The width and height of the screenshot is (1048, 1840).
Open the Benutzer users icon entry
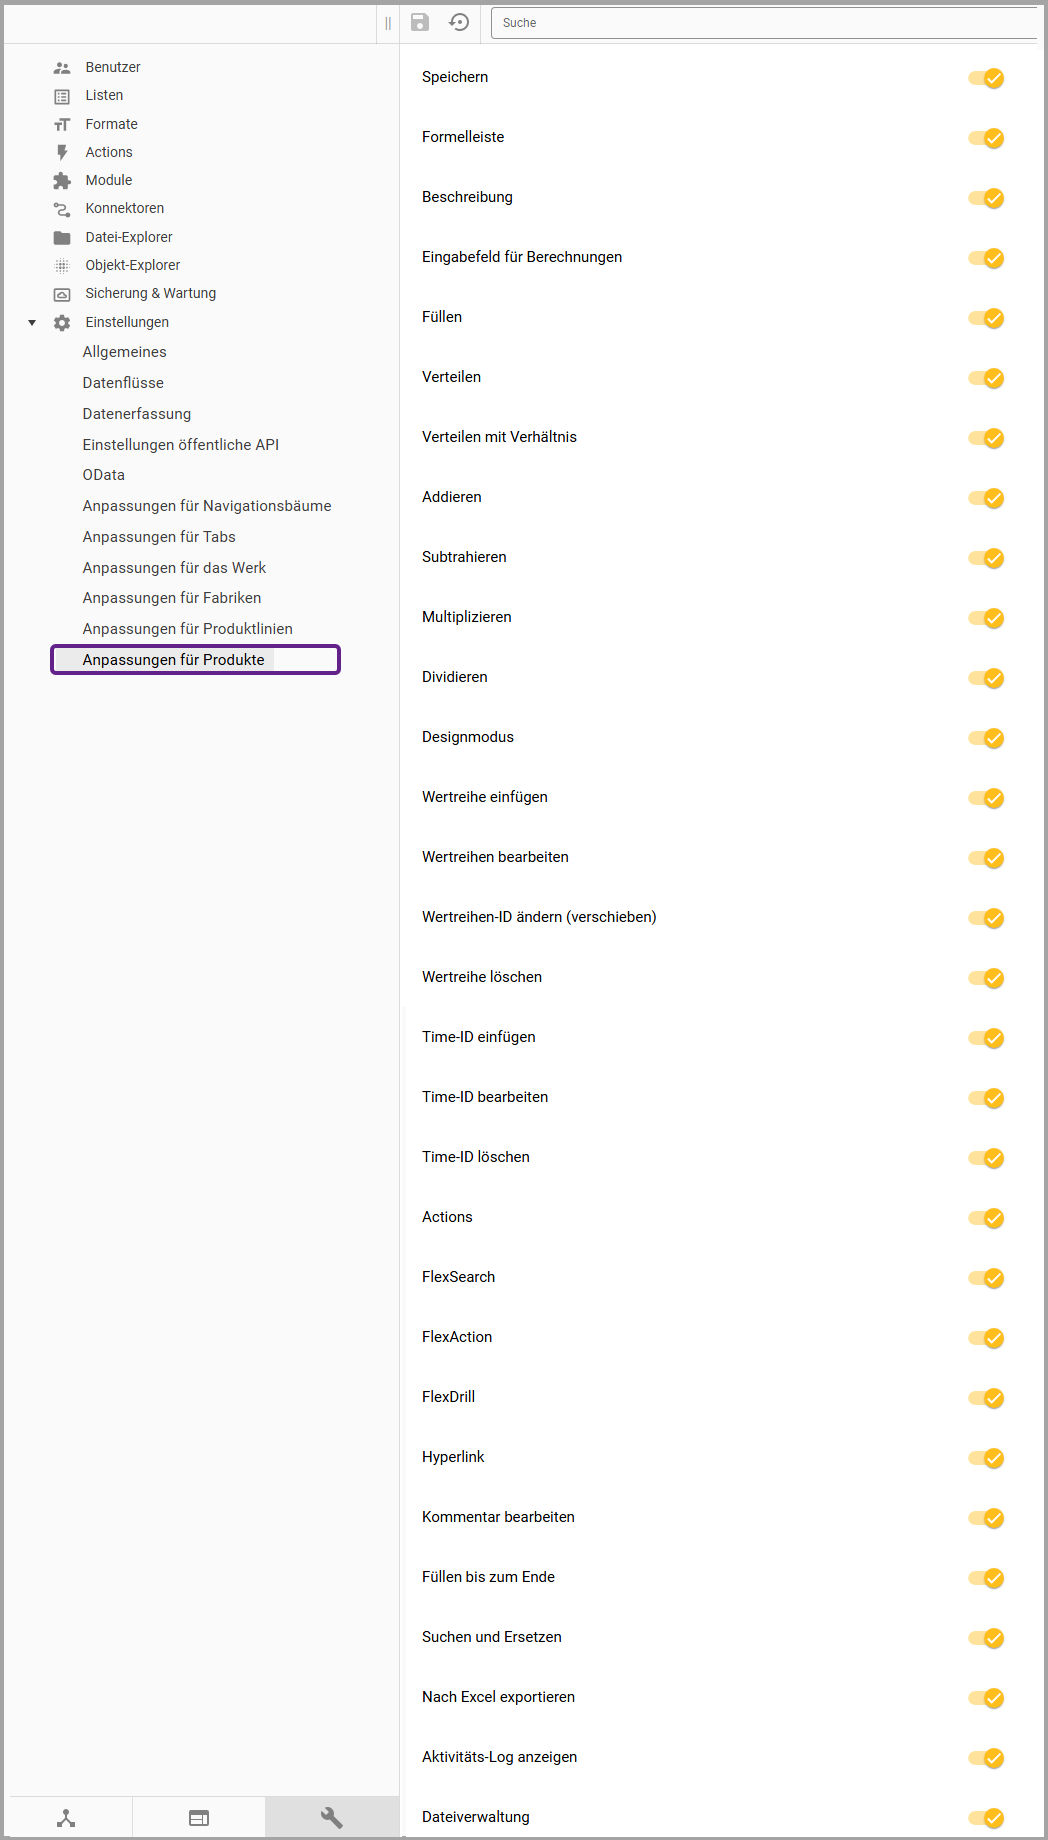pyautogui.click(x=62, y=68)
